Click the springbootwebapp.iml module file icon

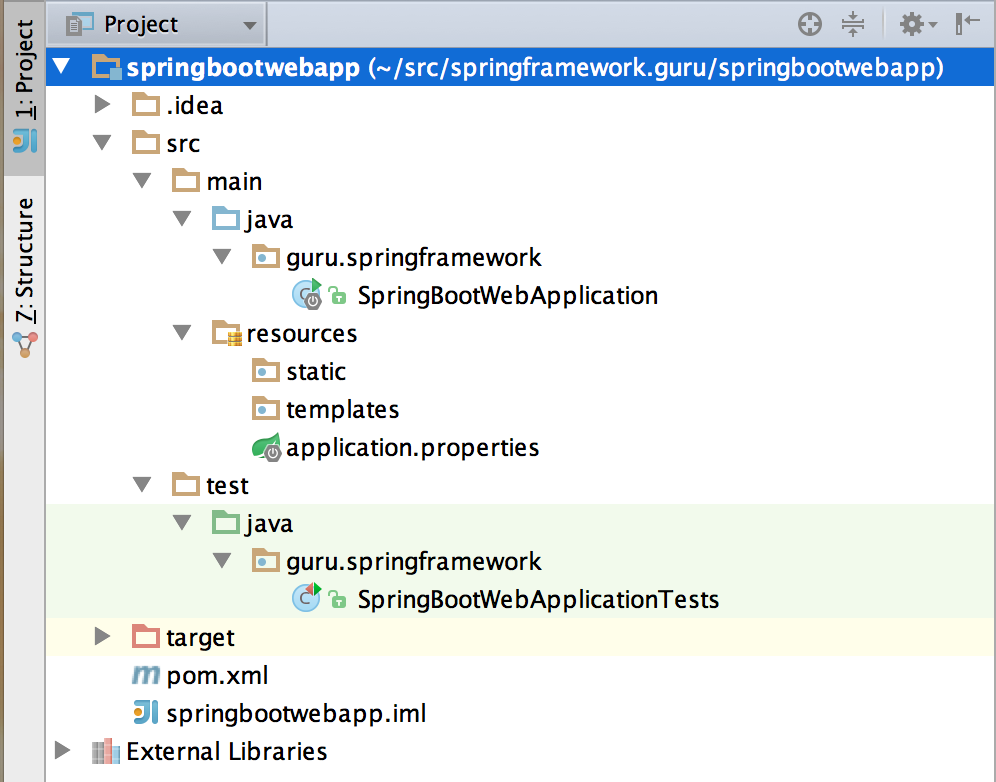coord(146,712)
